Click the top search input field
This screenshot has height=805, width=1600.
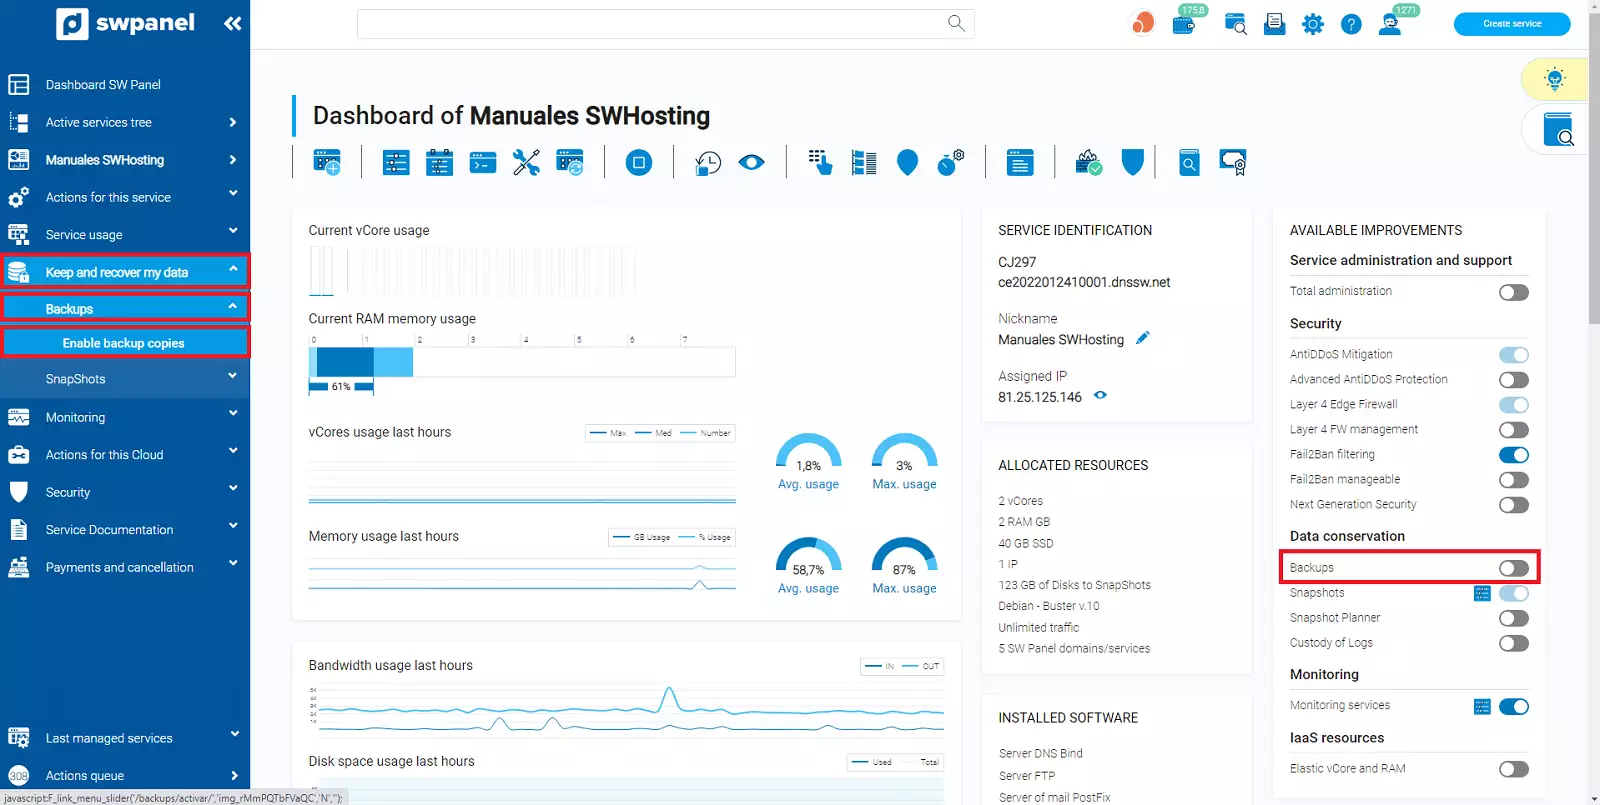click(x=650, y=24)
